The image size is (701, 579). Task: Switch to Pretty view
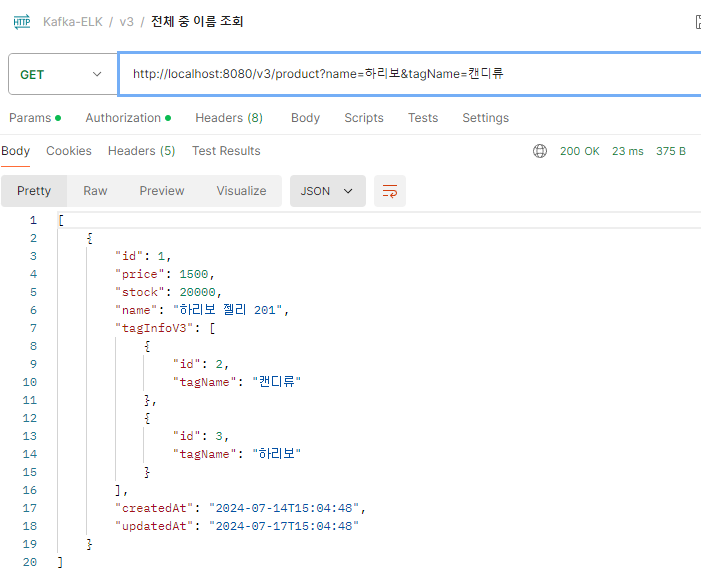[x=34, y=191]
